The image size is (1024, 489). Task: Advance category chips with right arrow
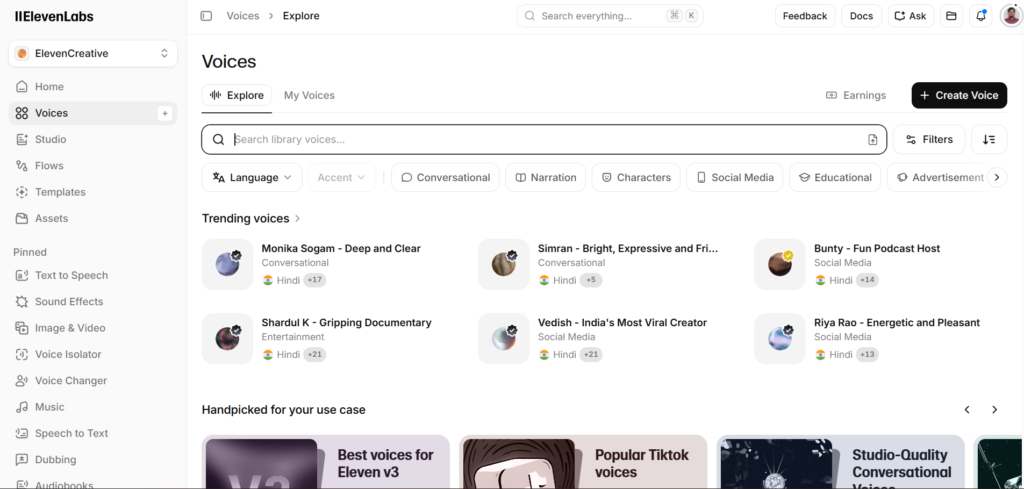click(997, 178)
